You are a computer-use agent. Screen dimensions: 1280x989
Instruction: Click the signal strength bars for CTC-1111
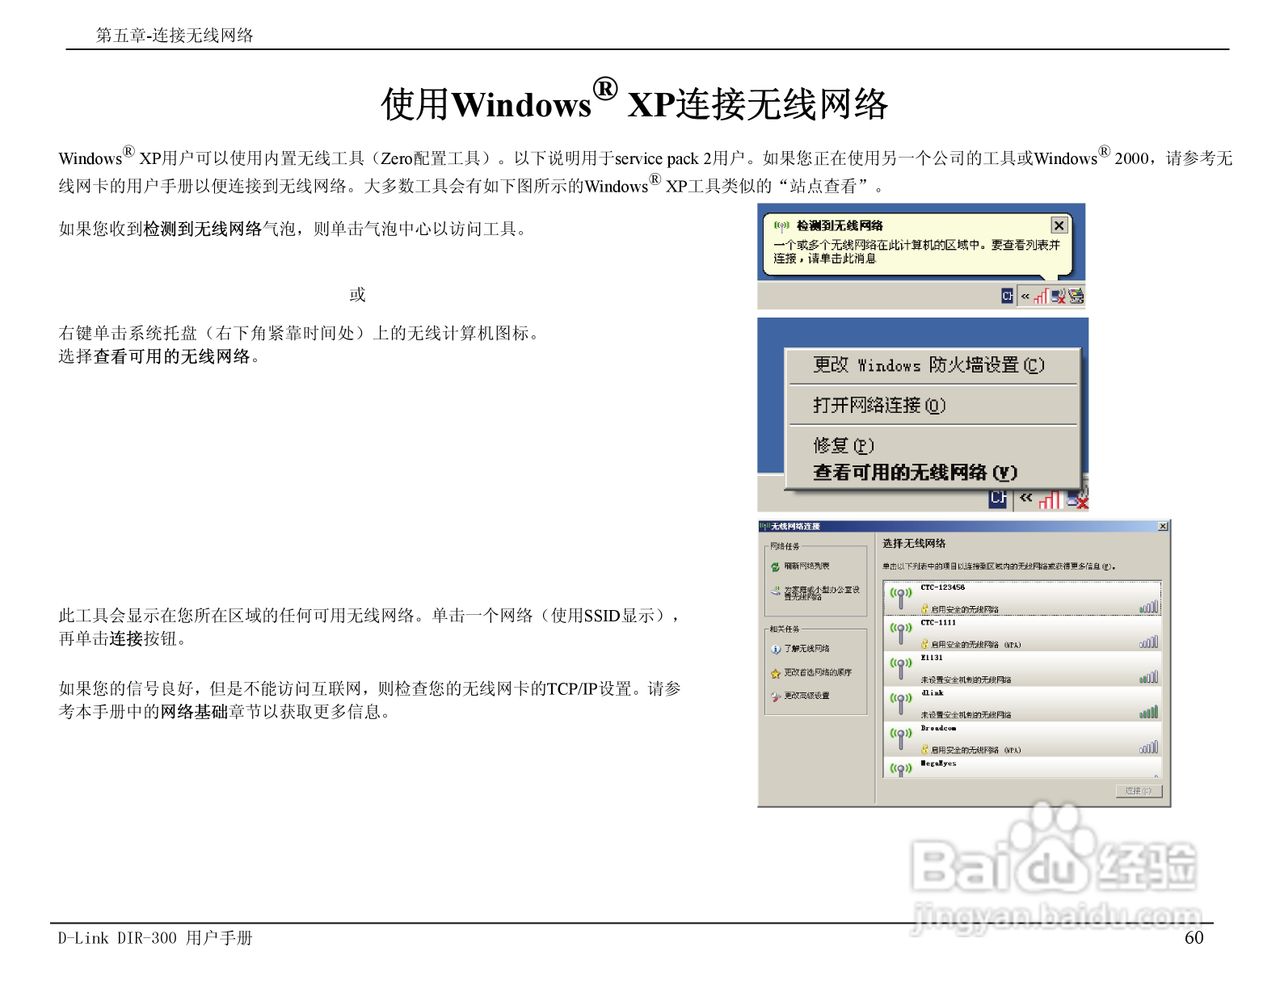(x=1149, y=642)
